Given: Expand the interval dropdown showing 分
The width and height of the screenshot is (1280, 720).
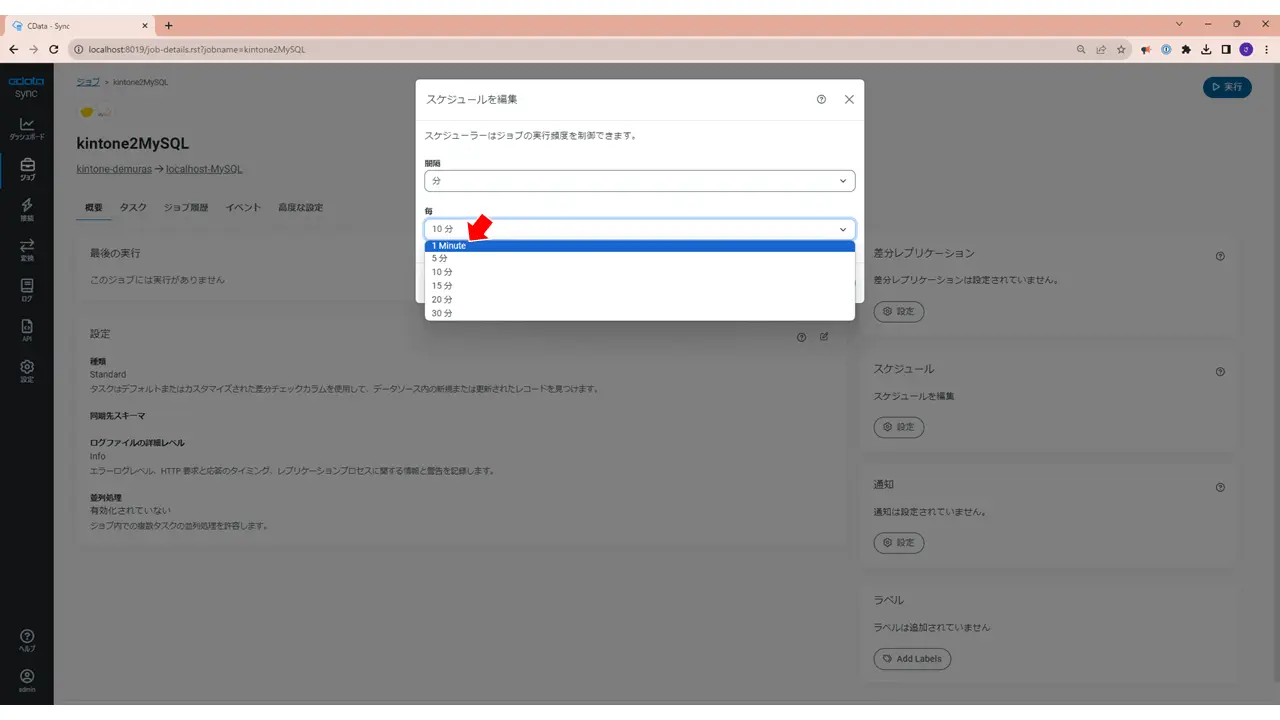Looking at the screenshot, I should [640, 181].
